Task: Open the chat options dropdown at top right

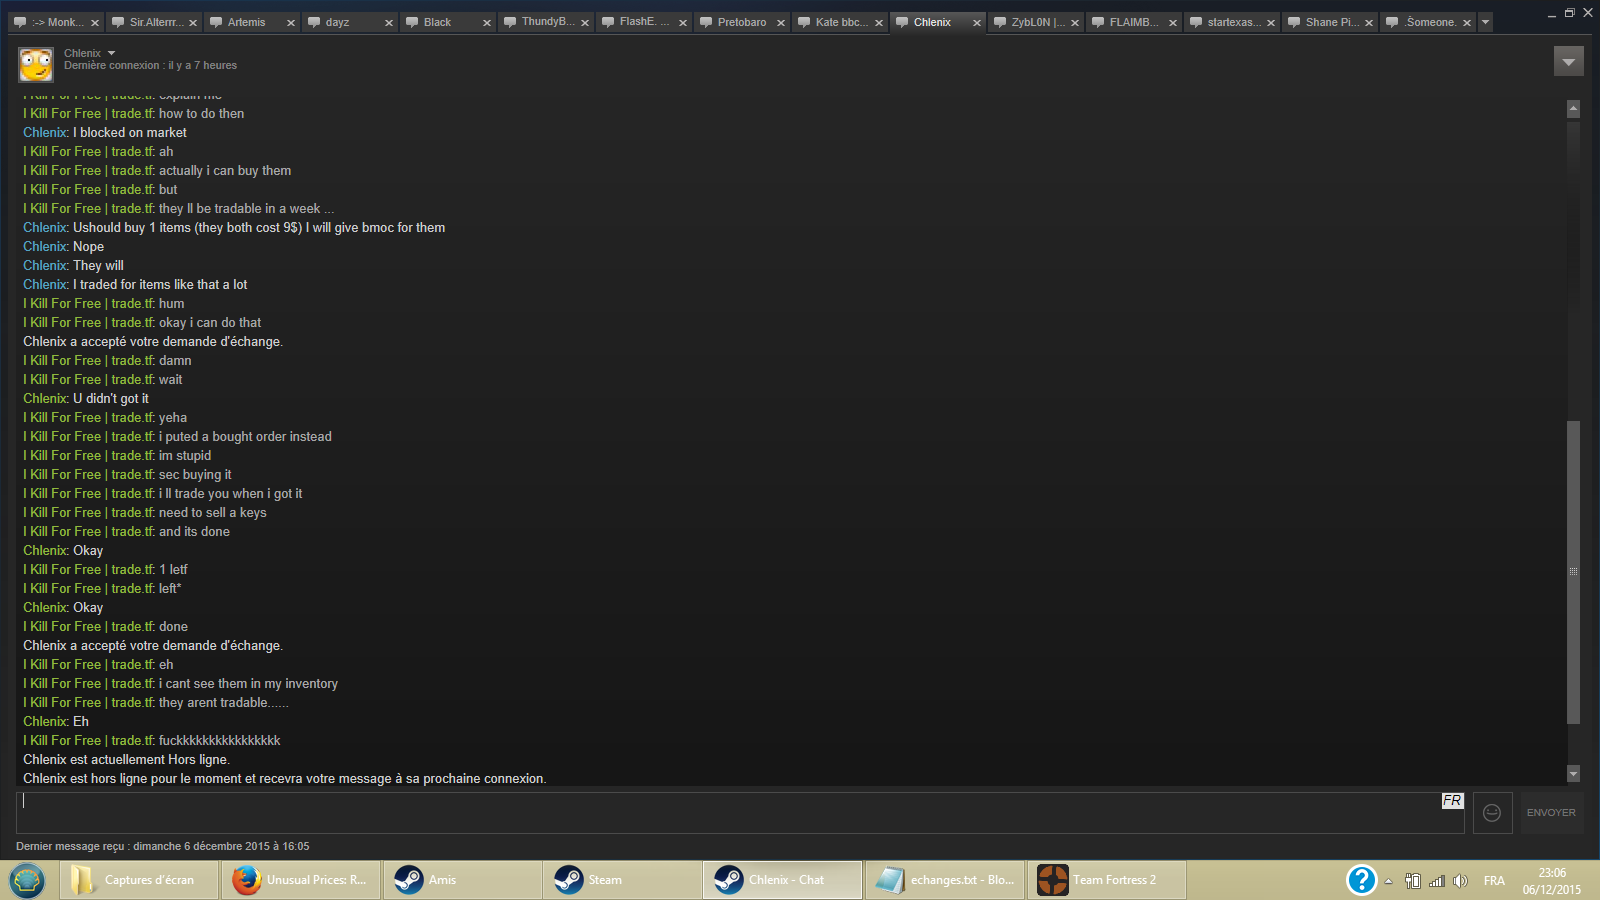Action: tap(1568, 62)
